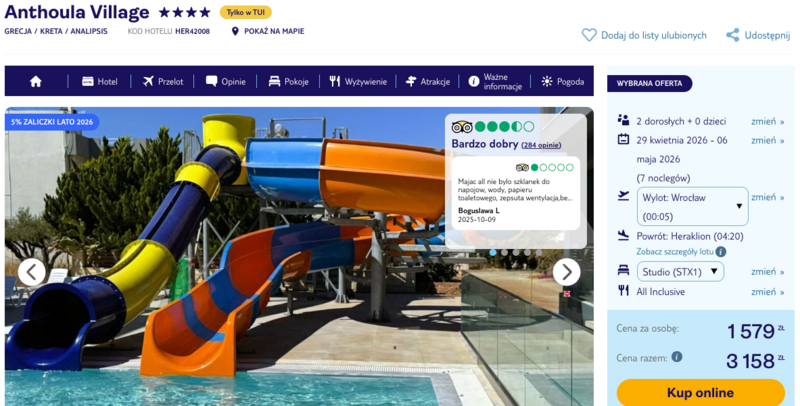800x406 pixels.
Task: Go to previous photo with left arrow
Action: coord(32,271)
